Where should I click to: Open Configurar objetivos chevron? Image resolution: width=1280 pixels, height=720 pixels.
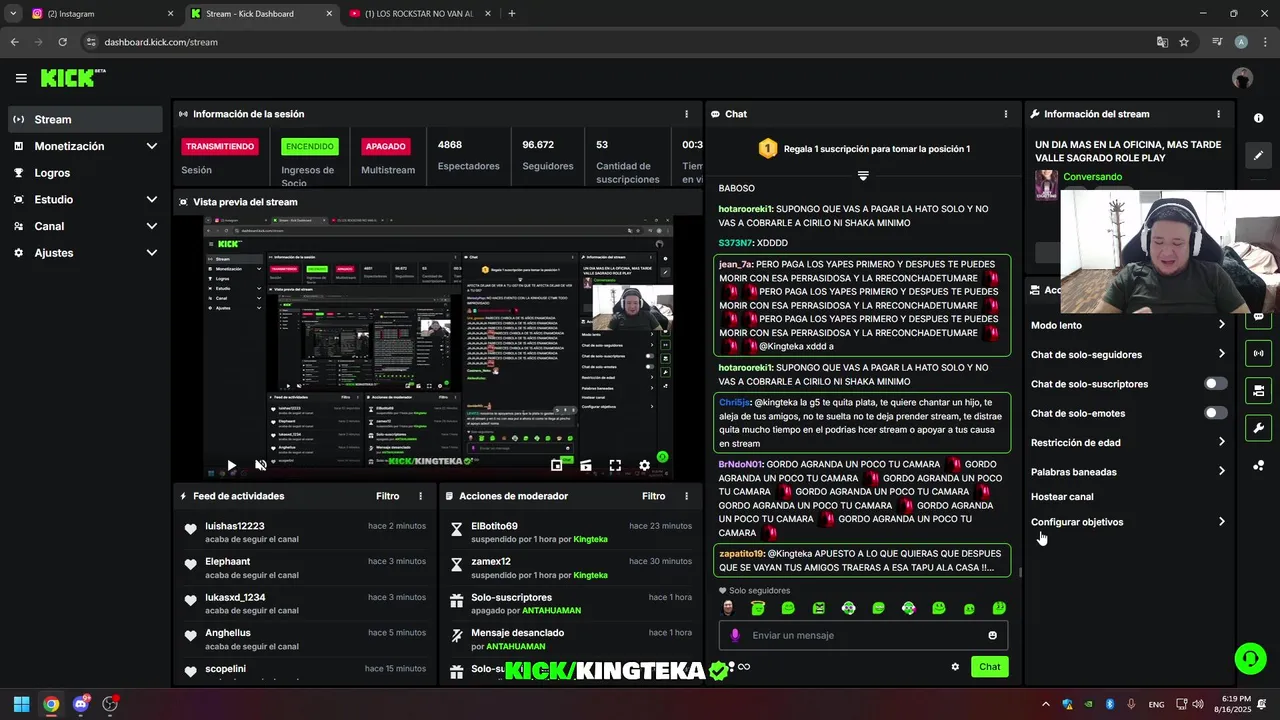(1221, 522)
